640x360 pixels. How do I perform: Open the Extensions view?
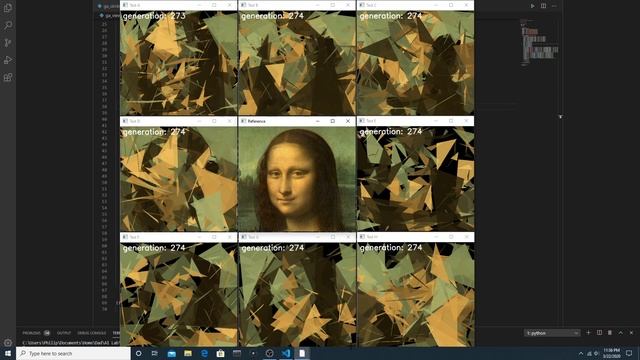click(x=8, y=77)
